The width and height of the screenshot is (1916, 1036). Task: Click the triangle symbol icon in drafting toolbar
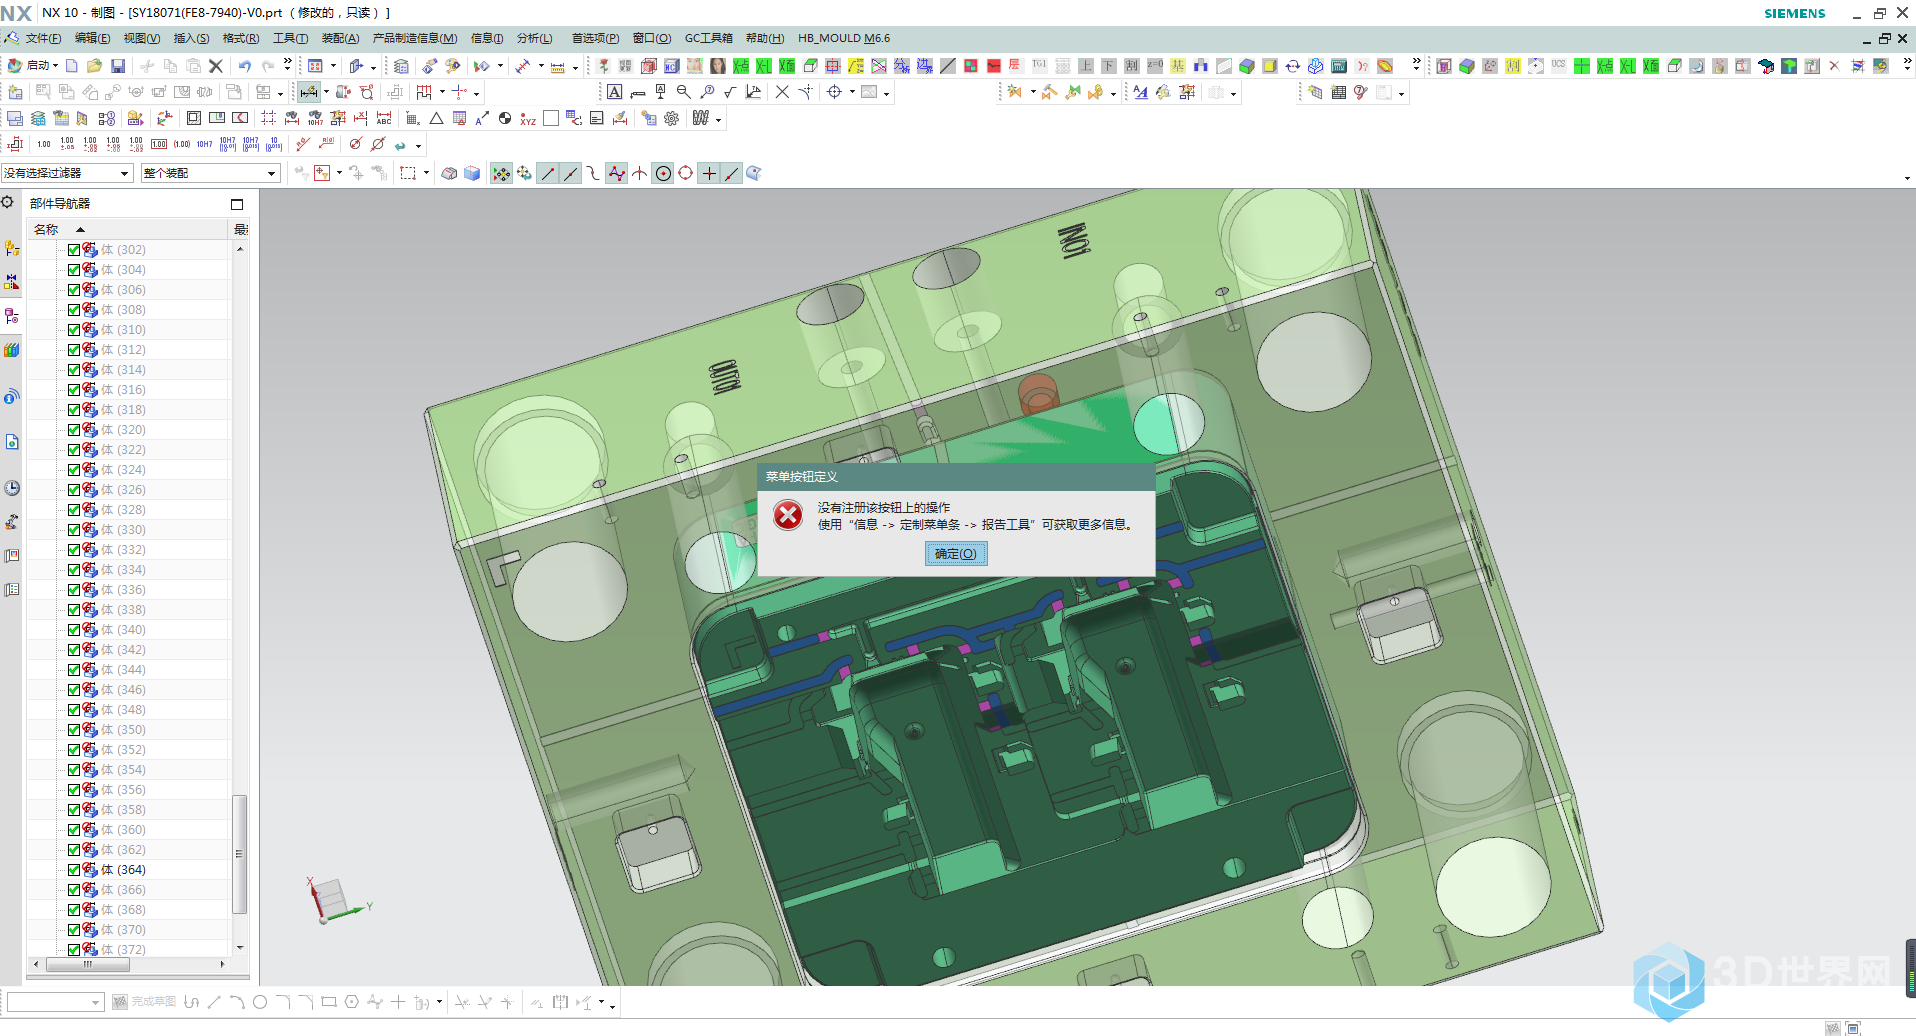(436, 119)
